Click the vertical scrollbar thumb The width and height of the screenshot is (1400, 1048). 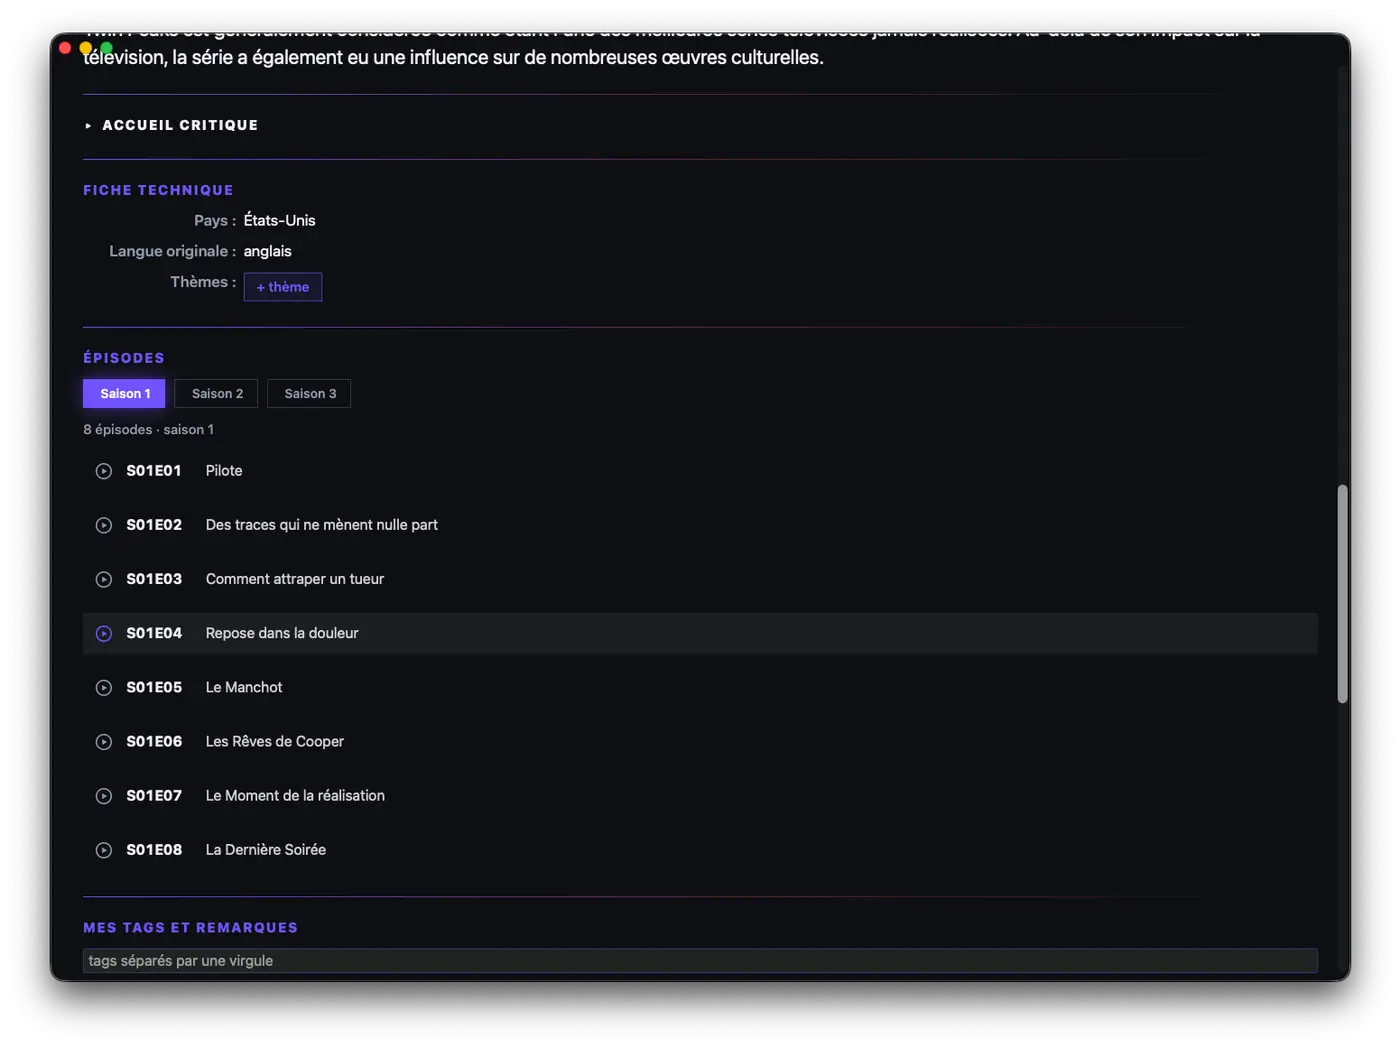[x=1343, y=594]
